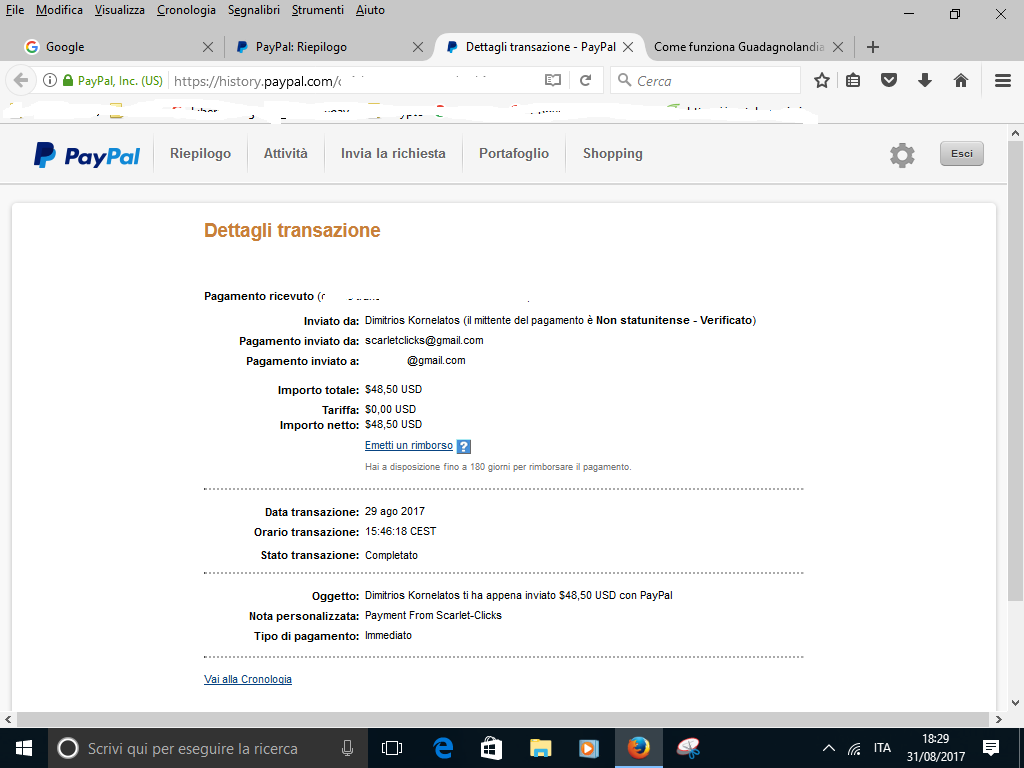Open the Visualizza menu
This screenshot has width=1024, height=768.
[x=120, y=10]
